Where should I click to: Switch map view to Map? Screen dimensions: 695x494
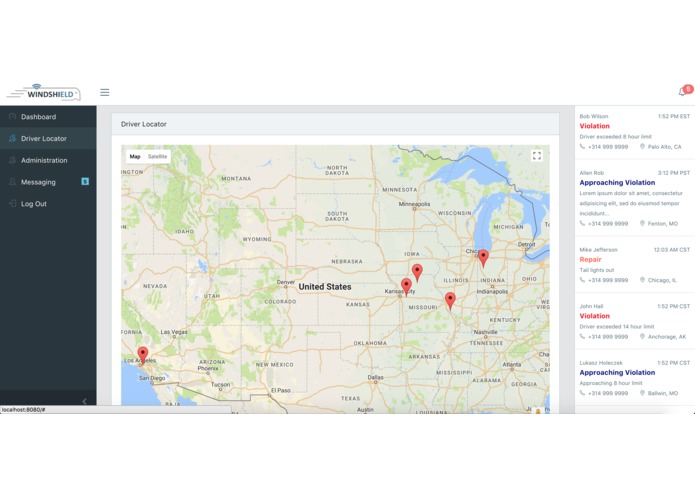135,156
